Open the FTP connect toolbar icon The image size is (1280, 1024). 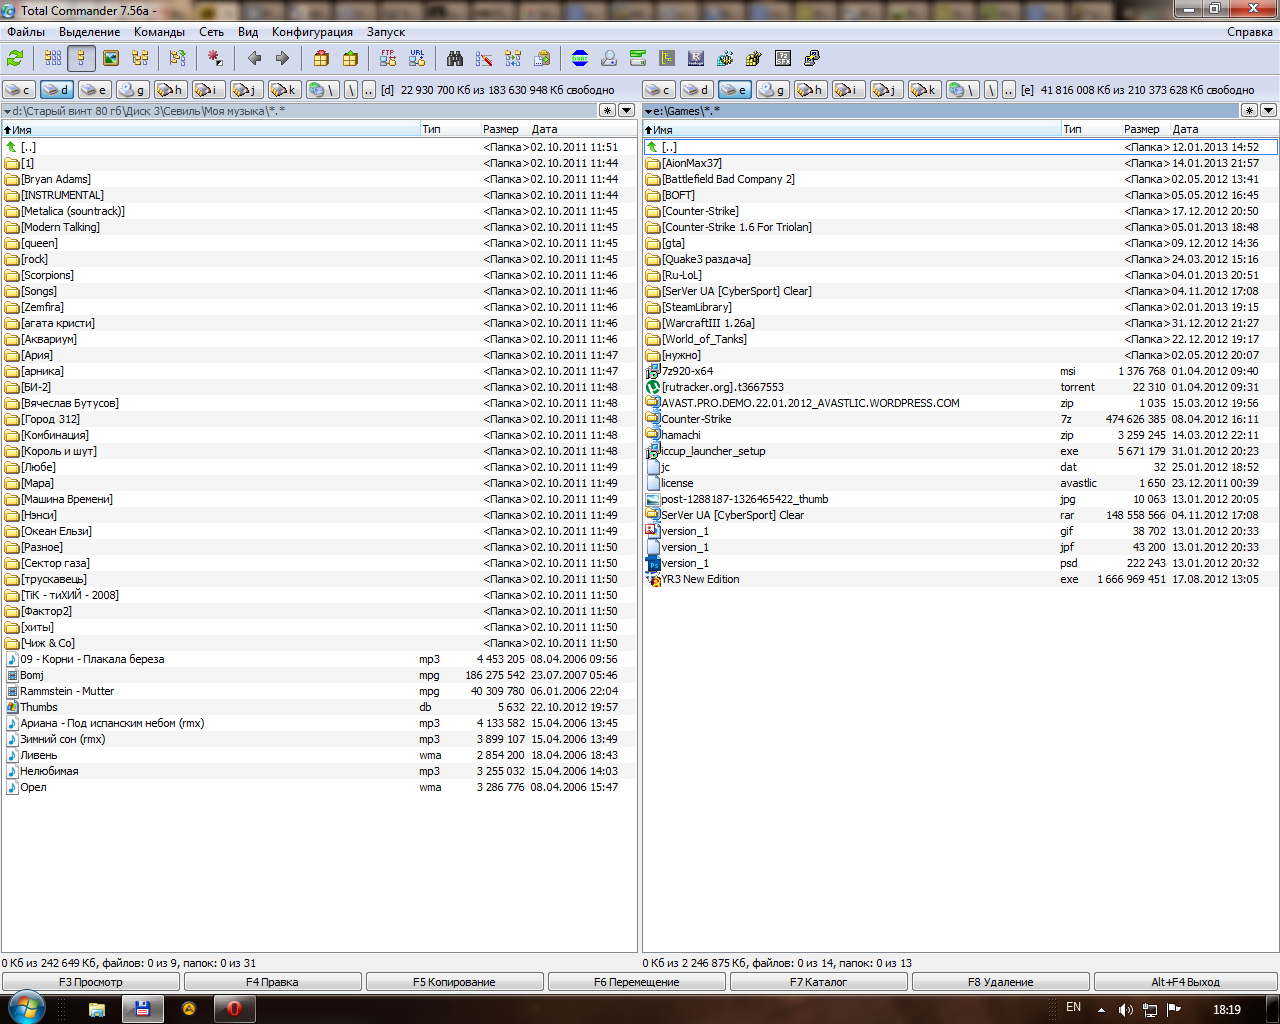(x=388, y=58)
